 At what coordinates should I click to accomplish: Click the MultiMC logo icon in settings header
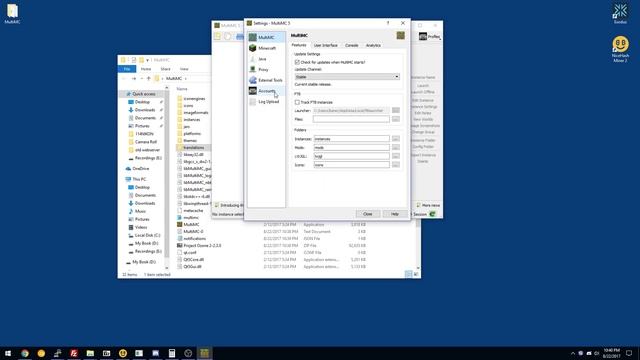[x=400, y=36]
